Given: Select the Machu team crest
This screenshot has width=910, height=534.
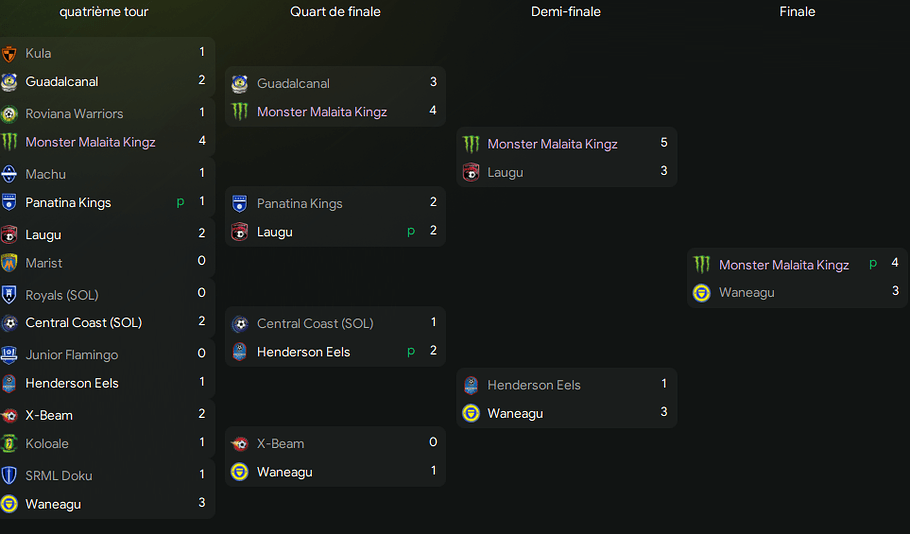Looking at the screenshot, I should coord(10,174).
